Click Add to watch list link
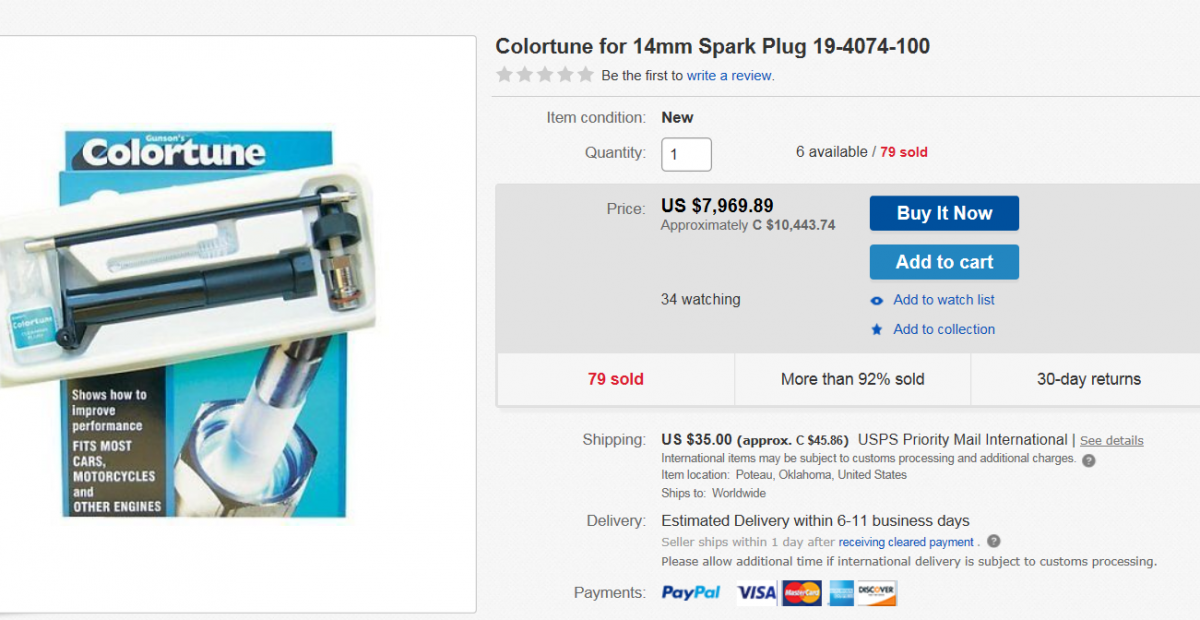The width and height of the screenshot is (1200, 620). [x=944, y=300]
